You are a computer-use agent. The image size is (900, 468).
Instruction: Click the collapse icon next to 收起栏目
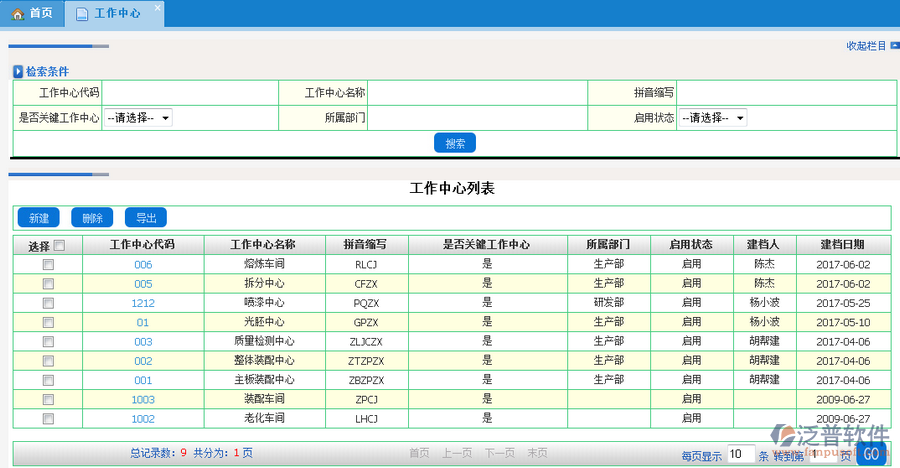coord(893,45)
